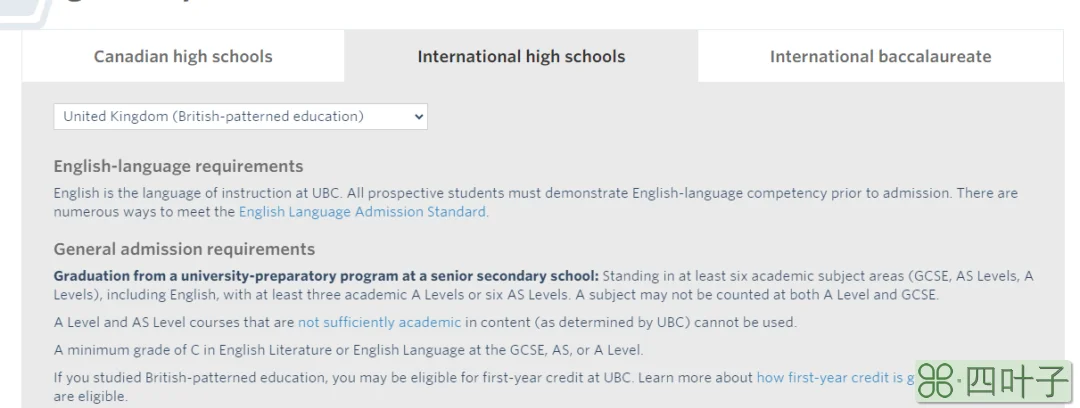Switch to the Canadian high schools tab
Viewport: 1080px width, 408px height.
click(x=183, y=57)
